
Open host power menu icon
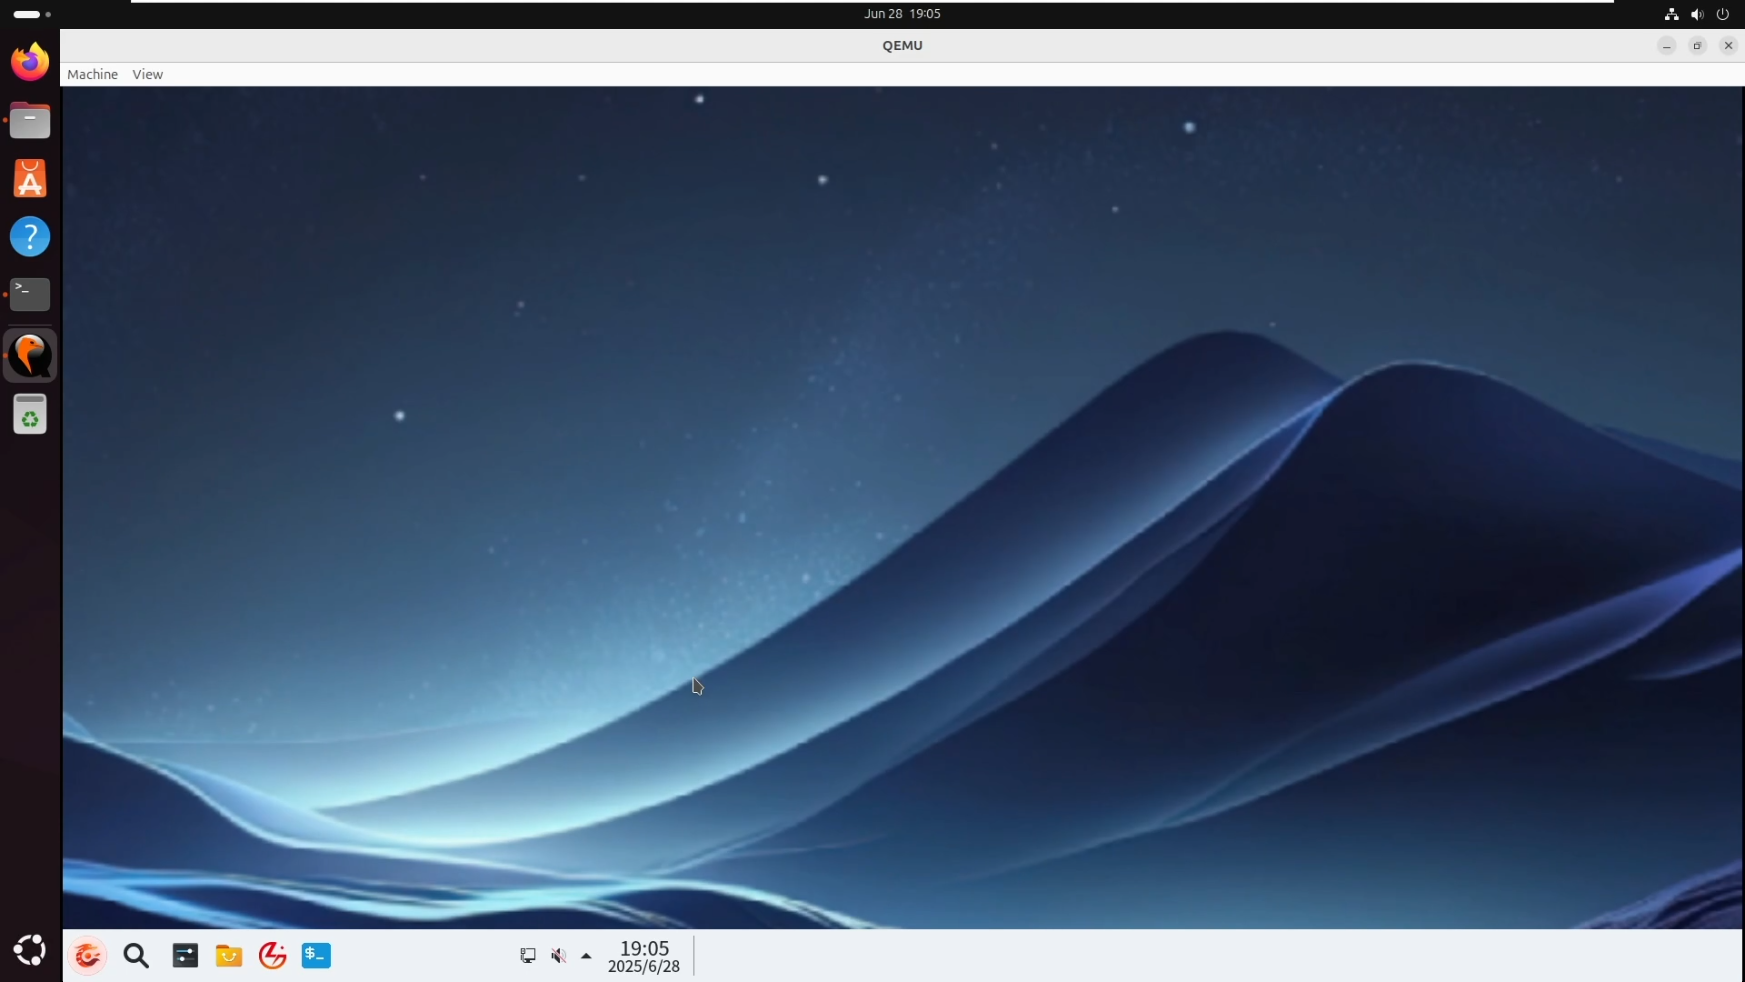[x=1723, y=14]
